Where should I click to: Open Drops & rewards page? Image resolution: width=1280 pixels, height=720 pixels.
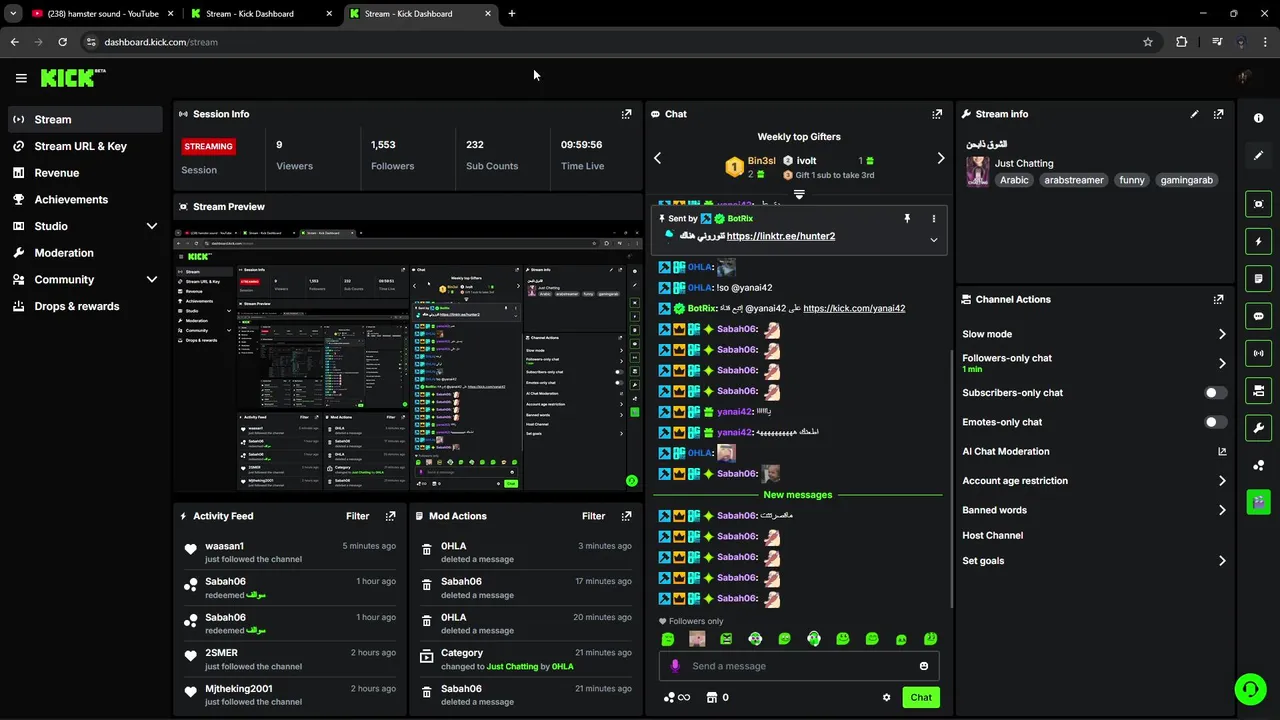[85, 306]
